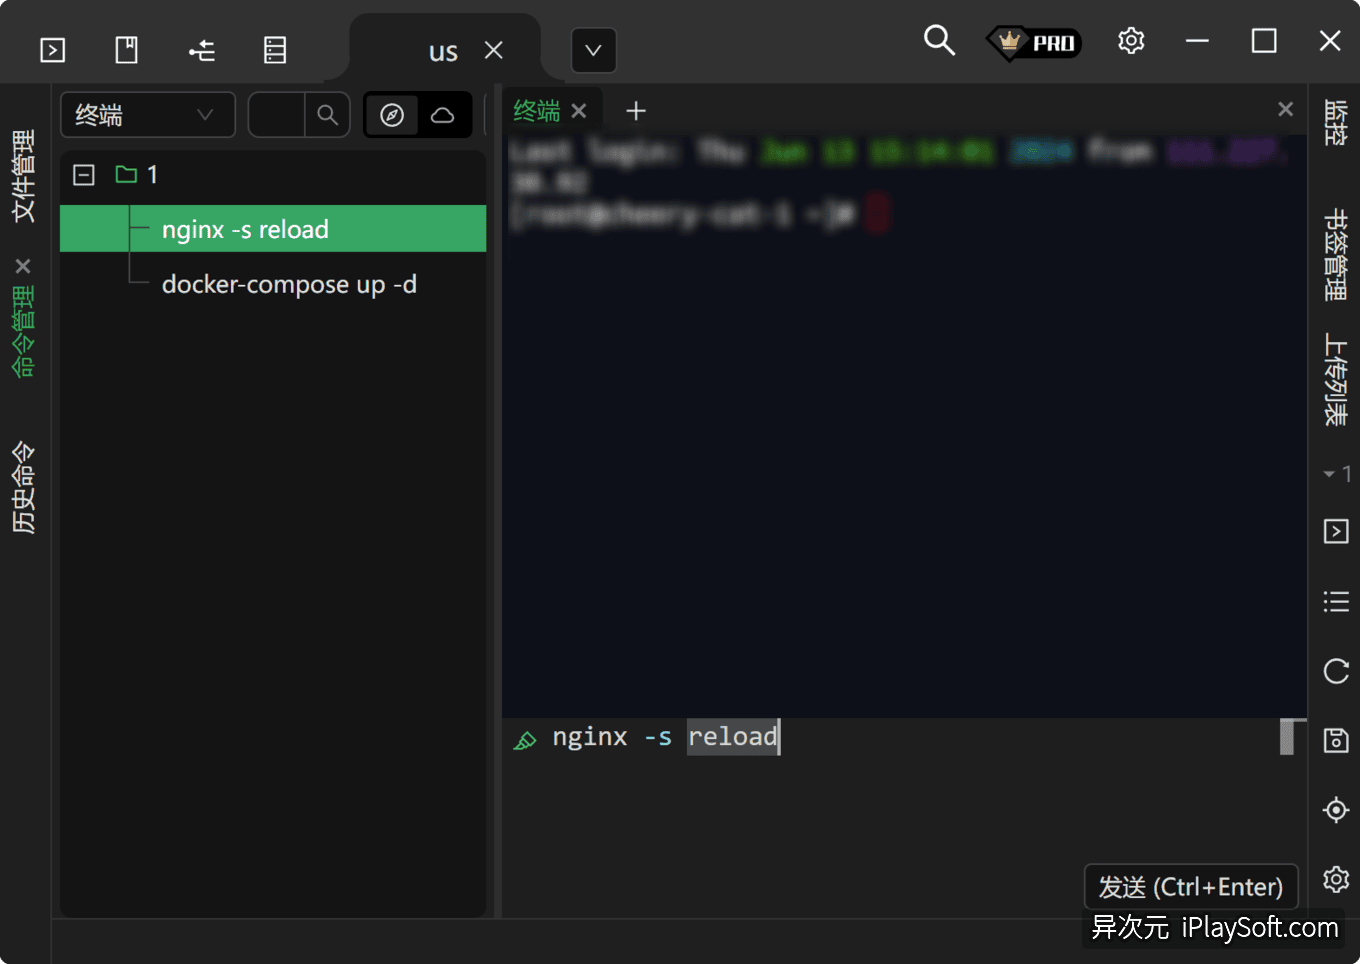Screen dimensions: 1360x964
Task: Click the file/notes icon in the top toolbar
Action: (126, 48)
